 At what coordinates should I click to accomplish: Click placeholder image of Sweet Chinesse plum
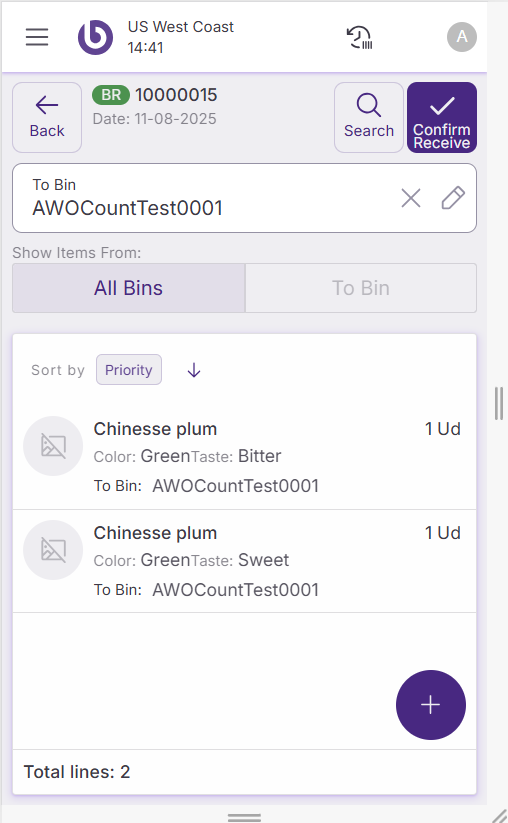coord(53,550)
